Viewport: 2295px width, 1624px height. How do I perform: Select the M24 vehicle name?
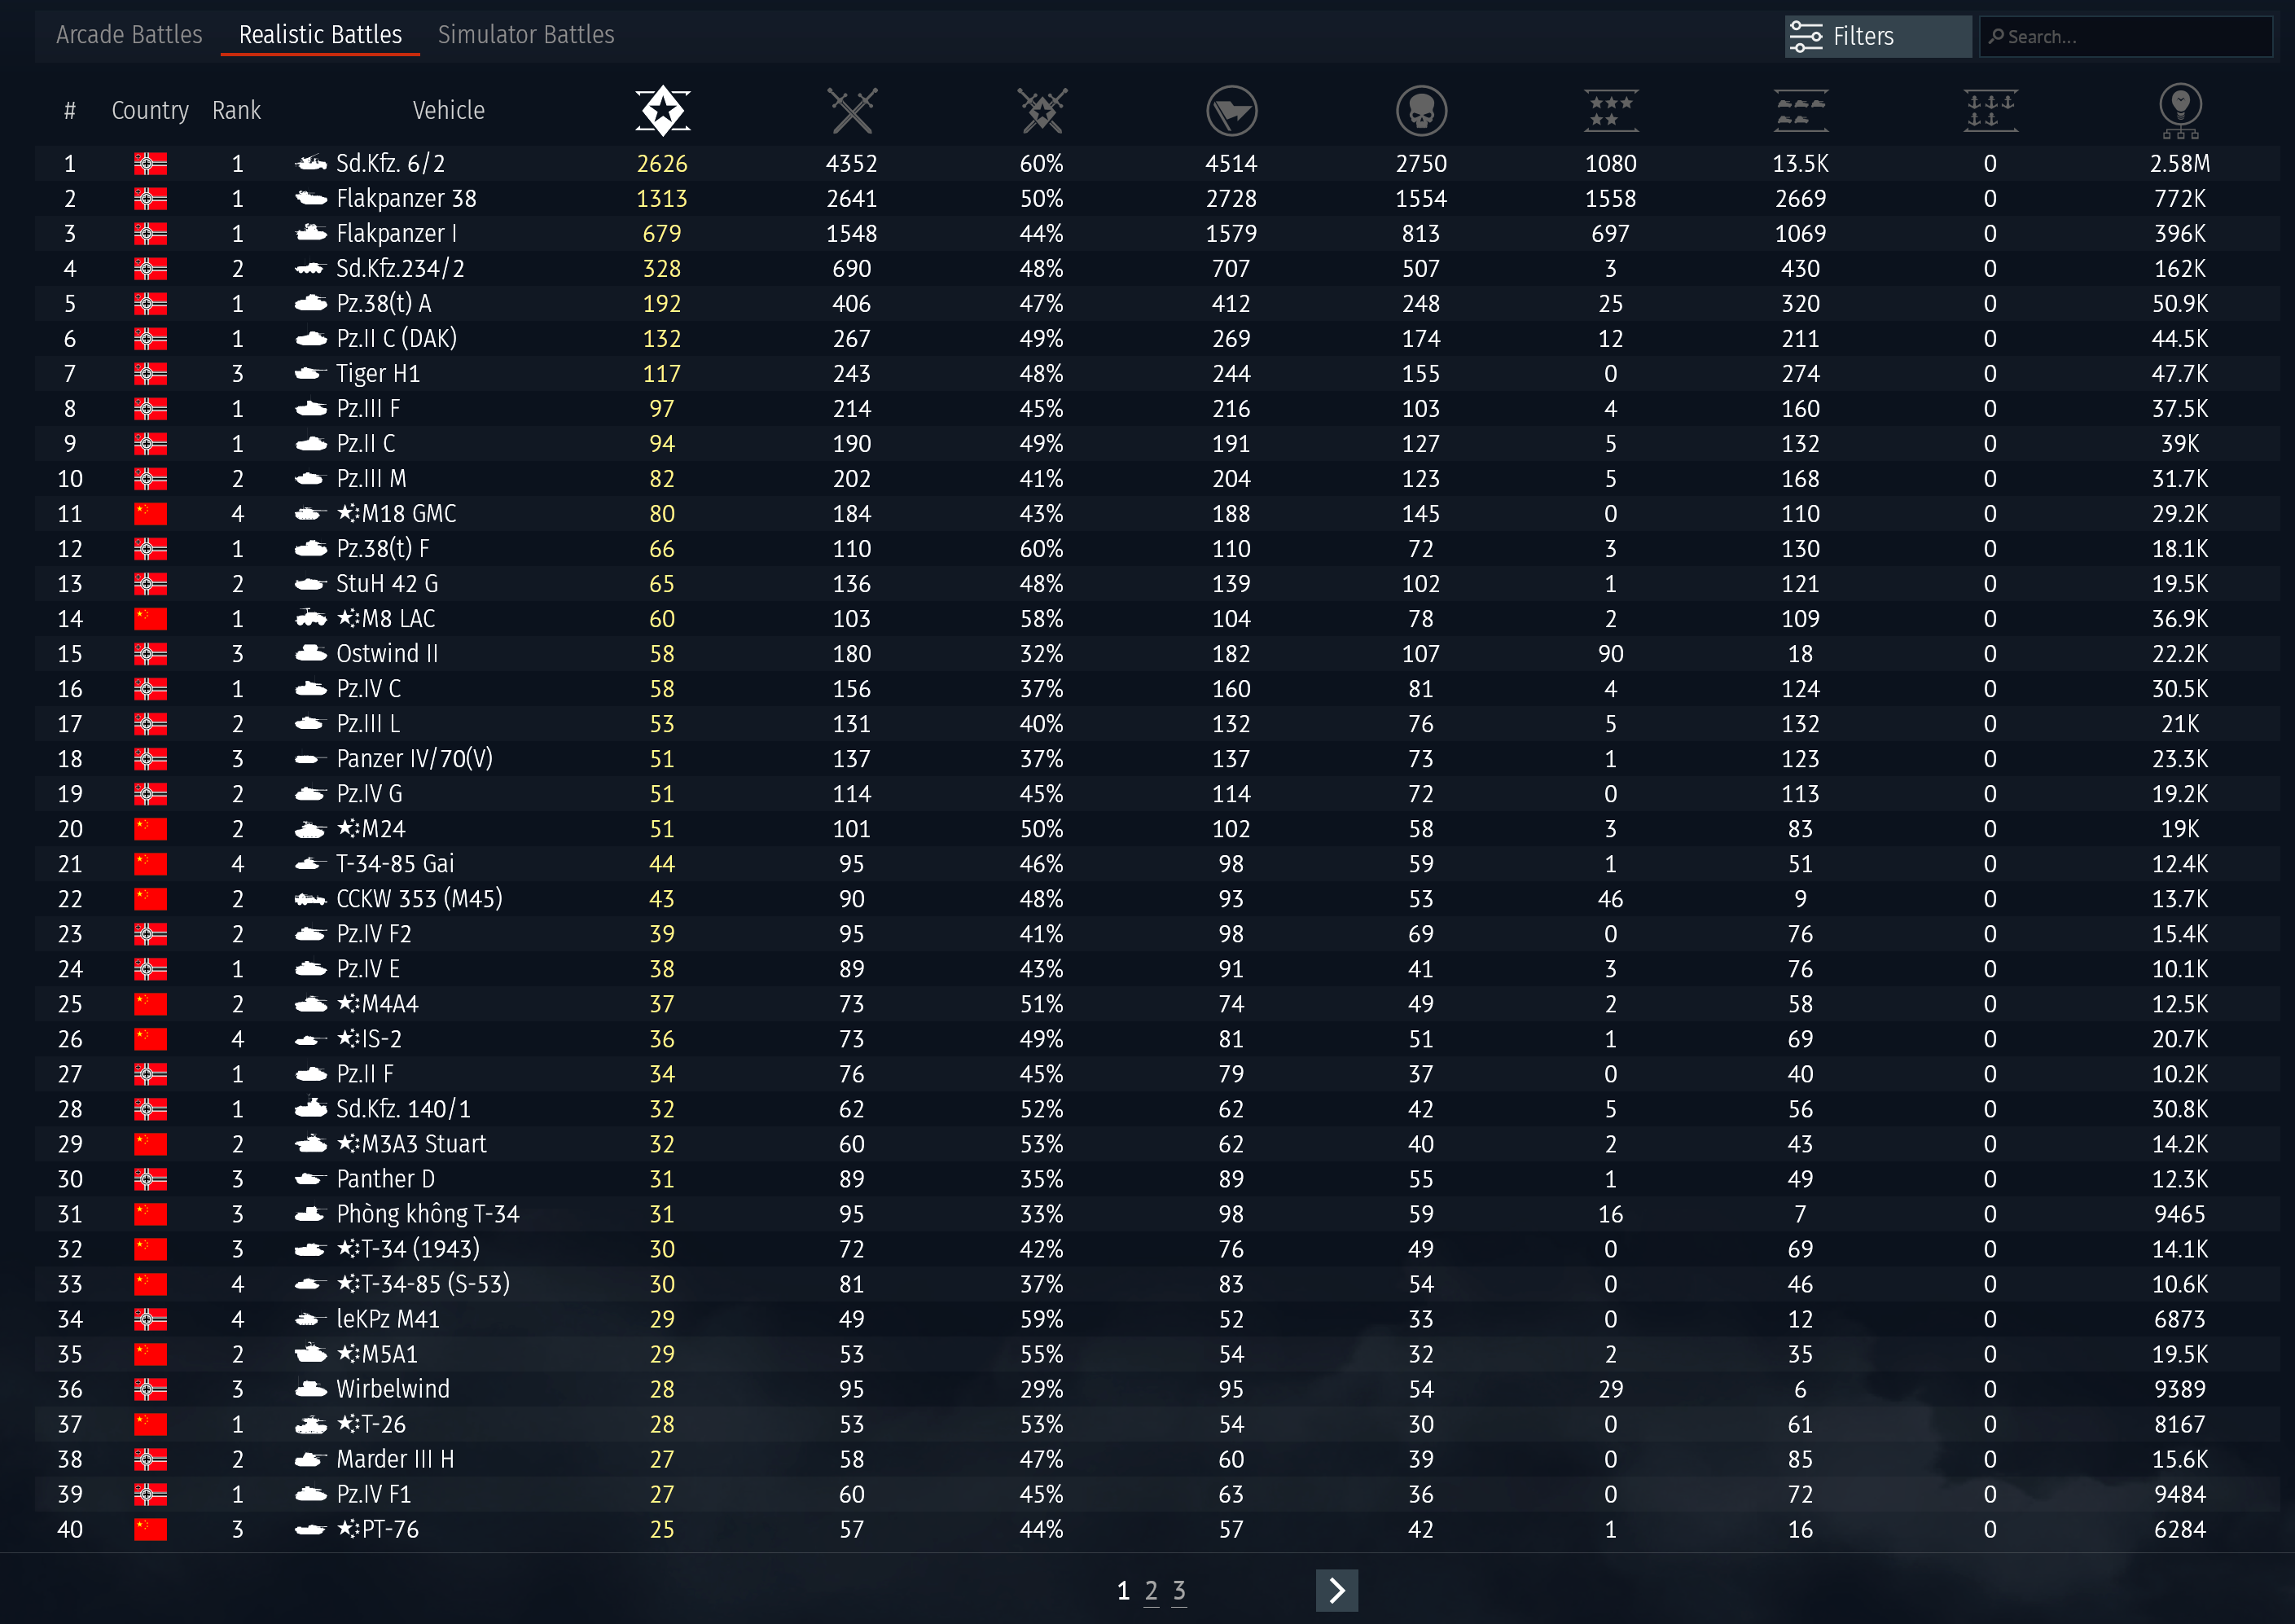click(371, 829)
